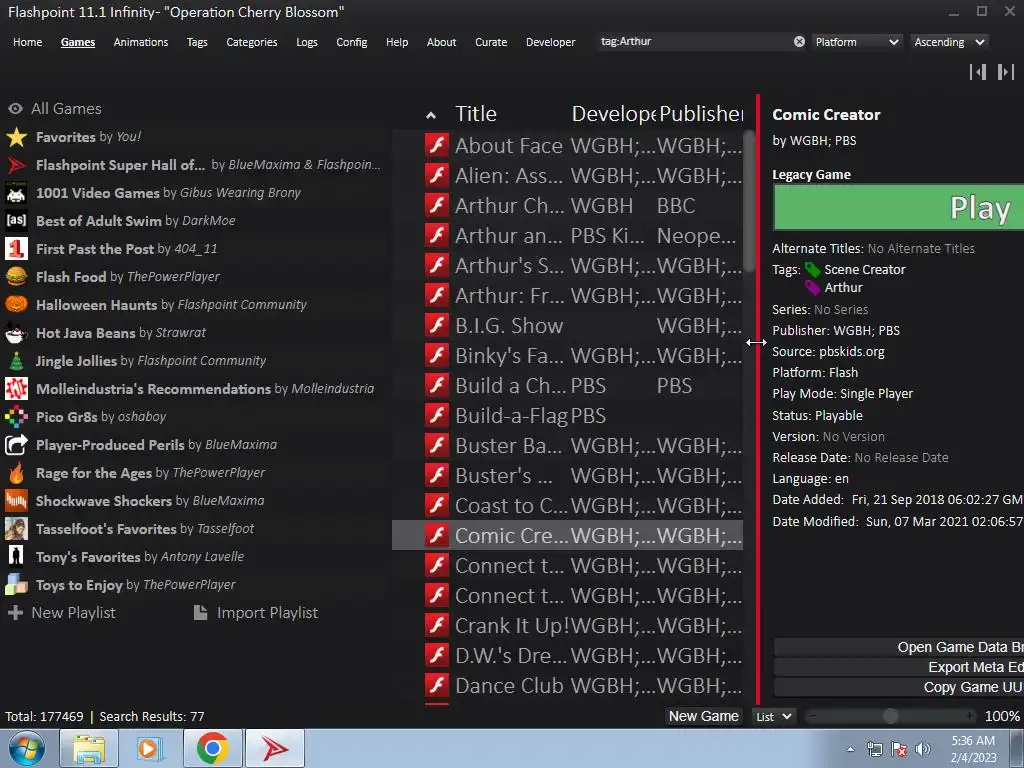The height and width of the screenshot is (768, 1024).
Task: Click Flash icon for Dance Club
Action: coord(437,686)
